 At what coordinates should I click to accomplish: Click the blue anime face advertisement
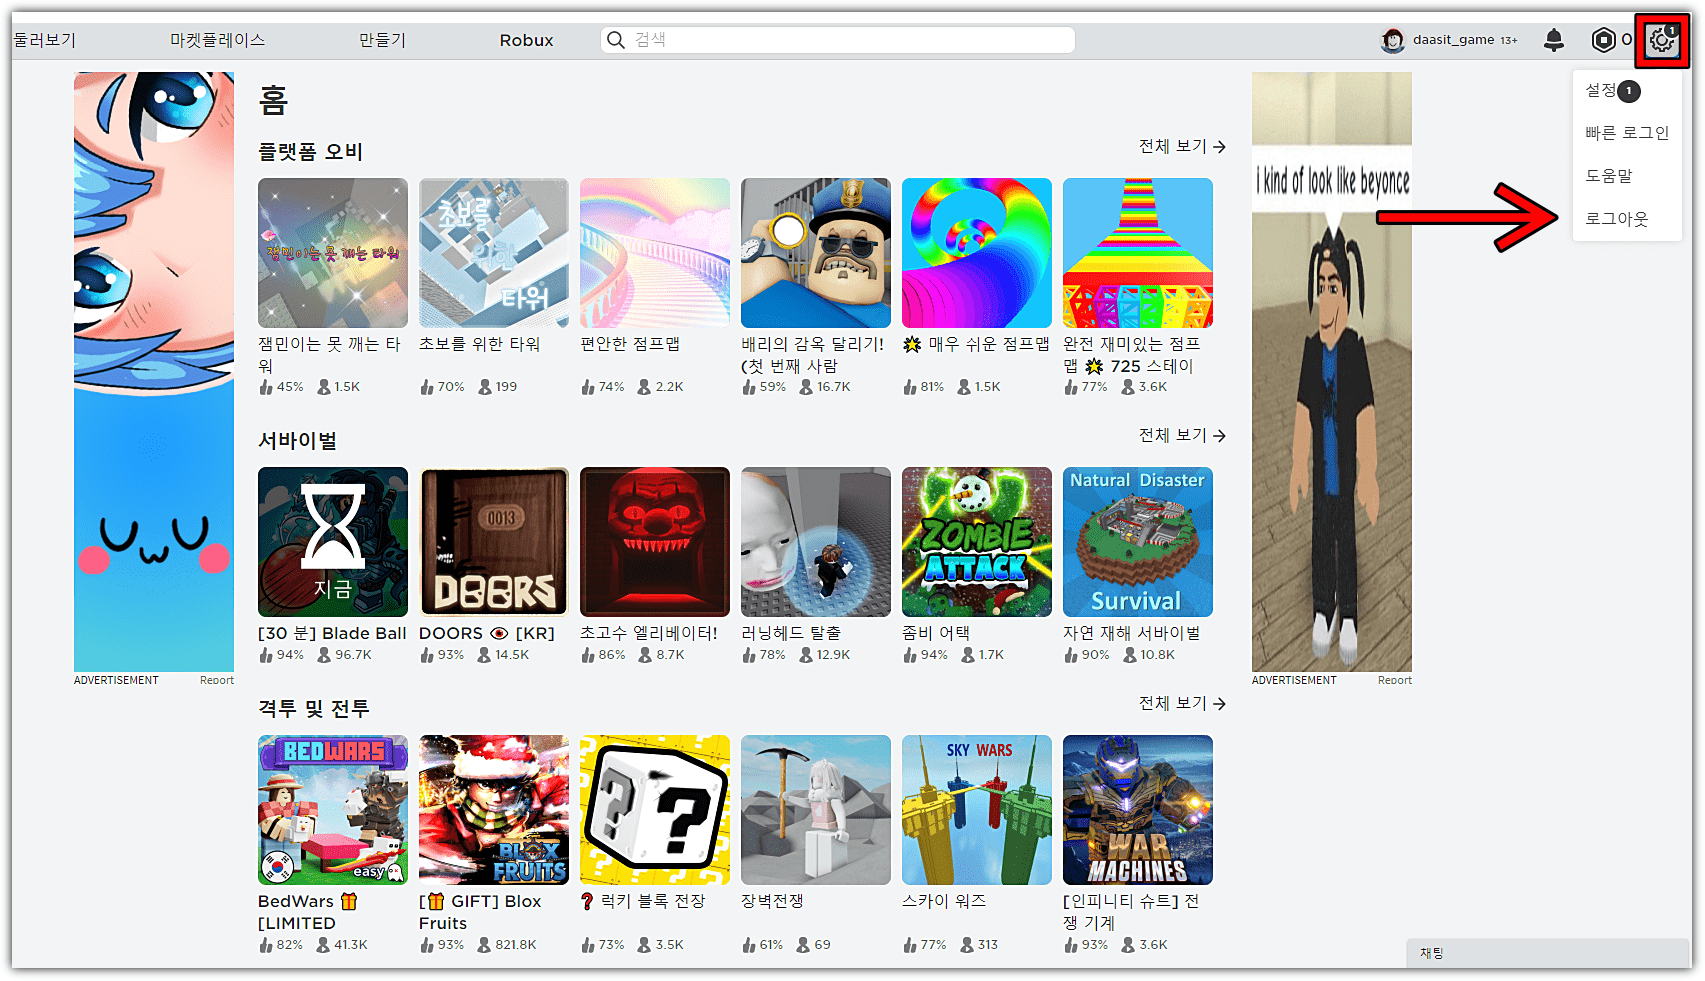[x=154, y=371]
